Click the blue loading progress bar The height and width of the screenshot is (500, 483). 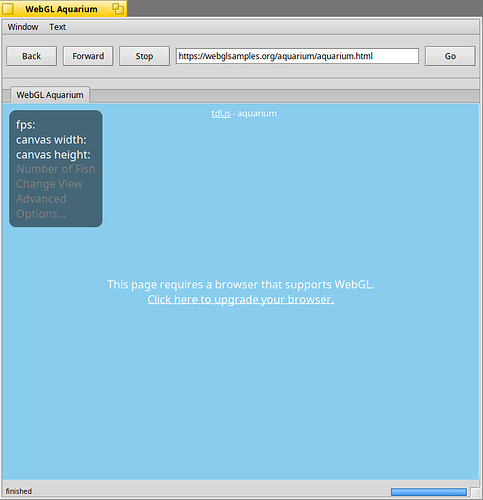429,492
